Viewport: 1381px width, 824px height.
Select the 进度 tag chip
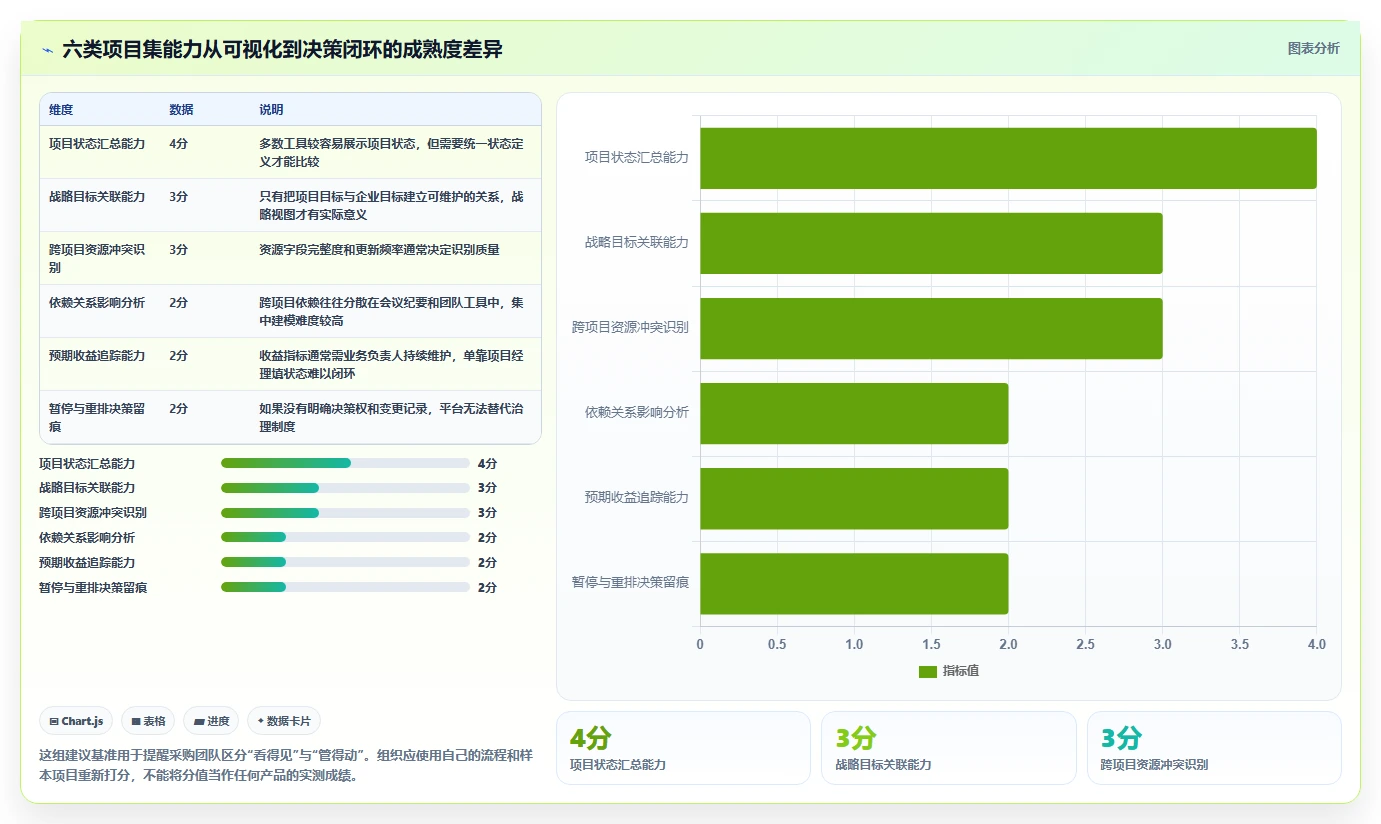tap(211, 721)
